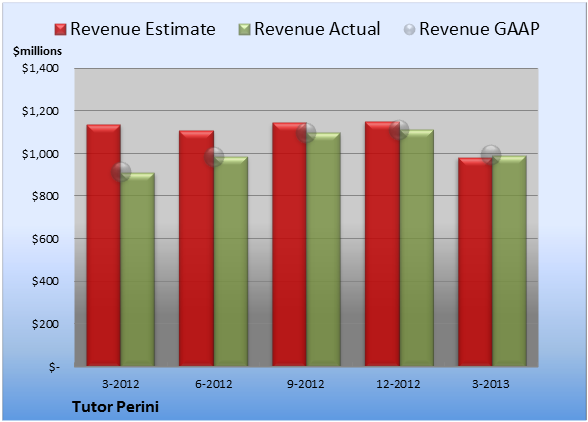Select the green actual bar for 6-2012
This screenshot has height=422, width=588.
(x=231, y=261)
